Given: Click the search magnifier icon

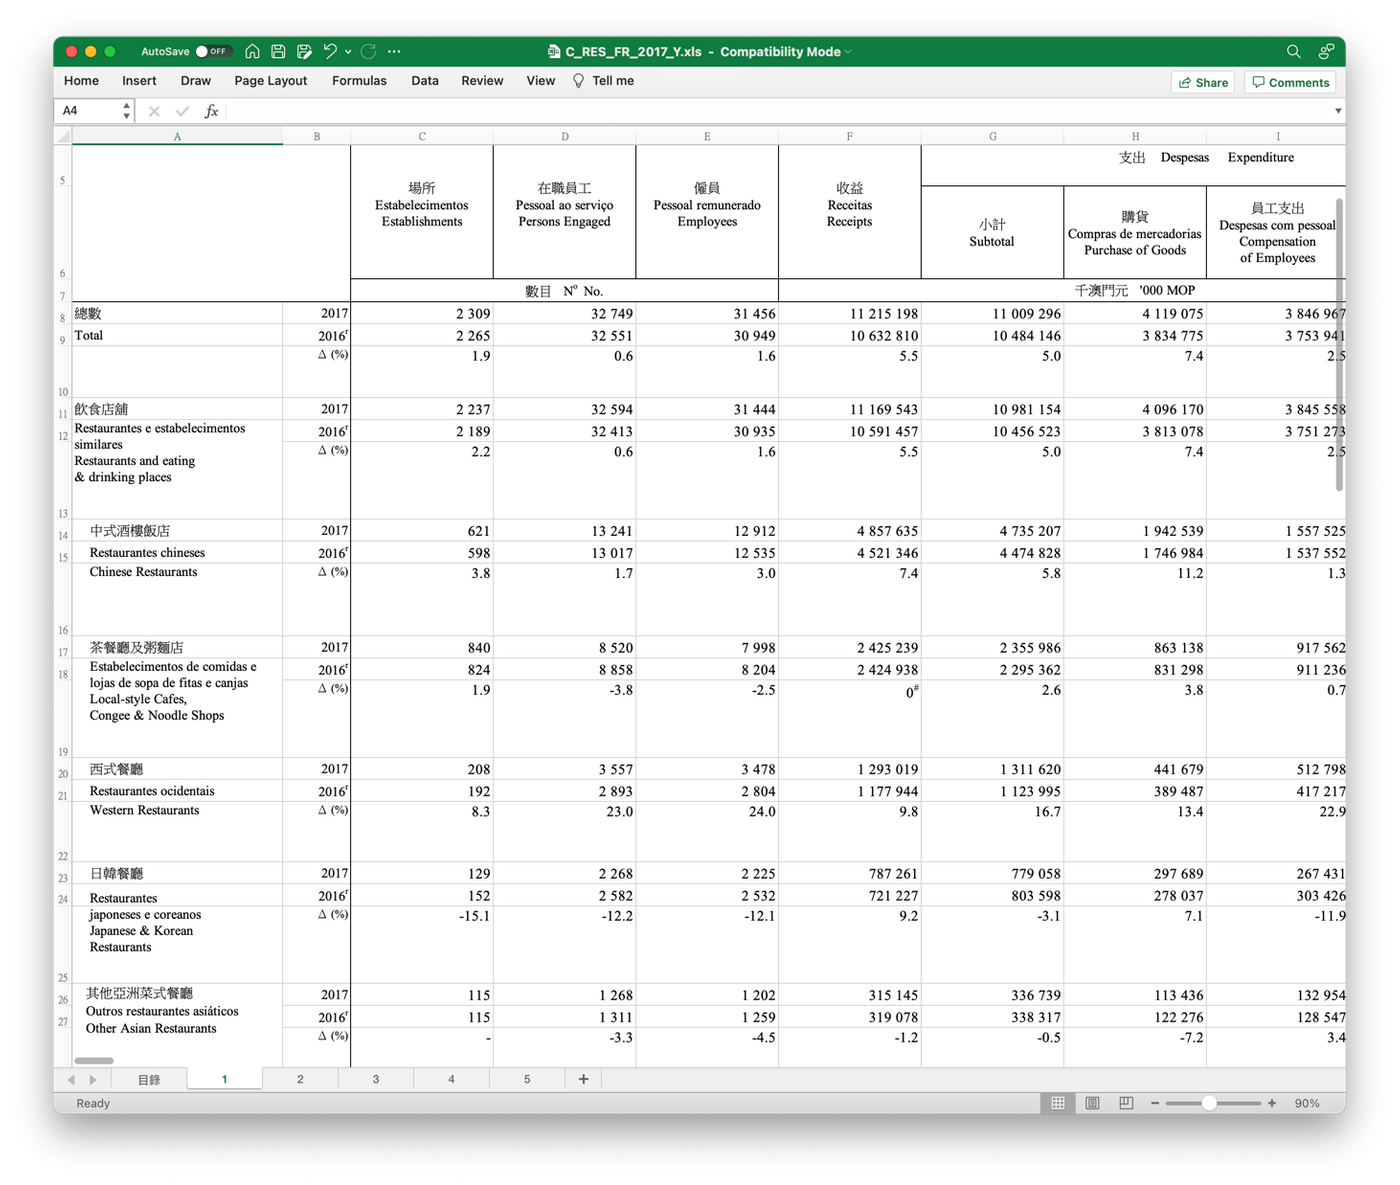Looking at the screenshot, I should (x=1293, y=51).
